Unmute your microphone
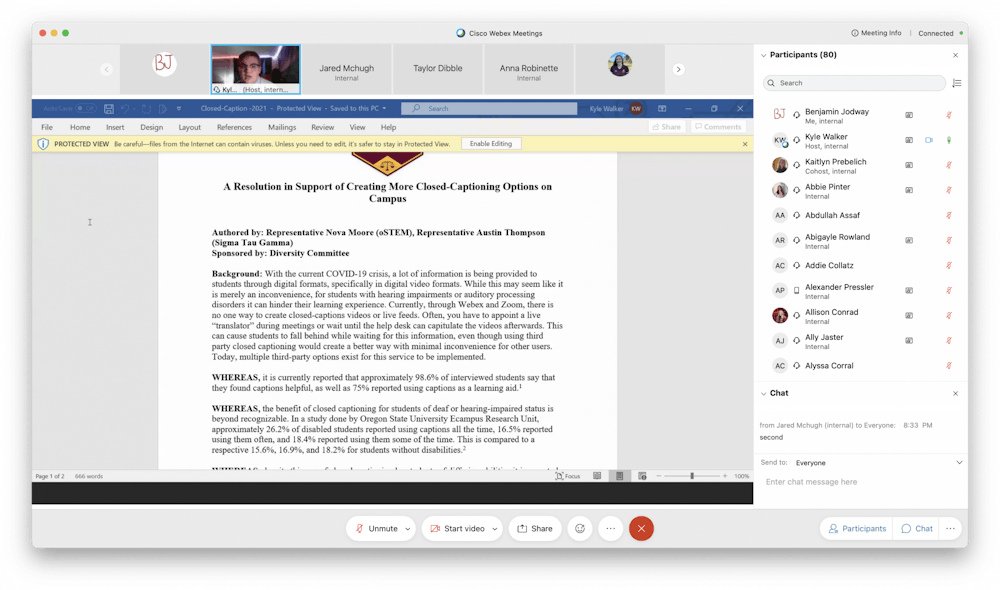This screenshot has height=590, width=1000. tap(376, 528)
